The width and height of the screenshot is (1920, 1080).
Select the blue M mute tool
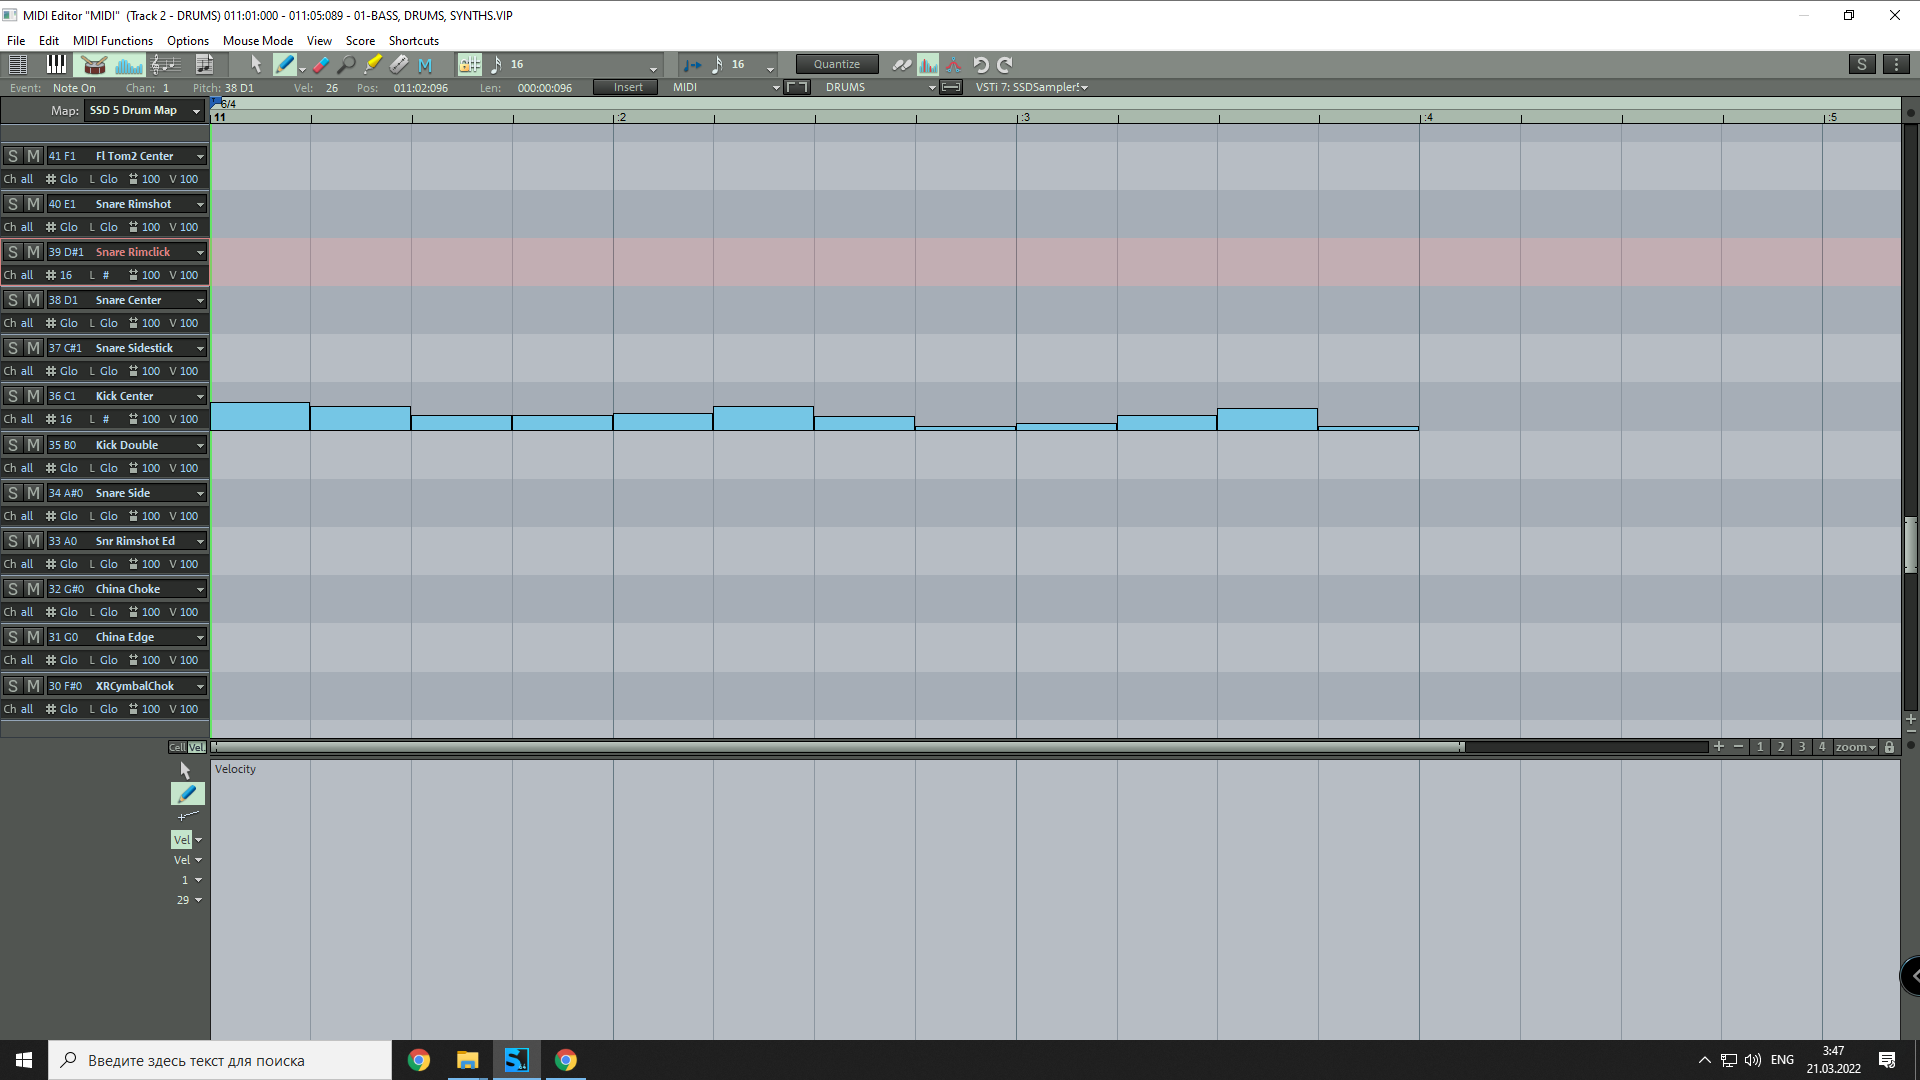click(x=425, y=65)
